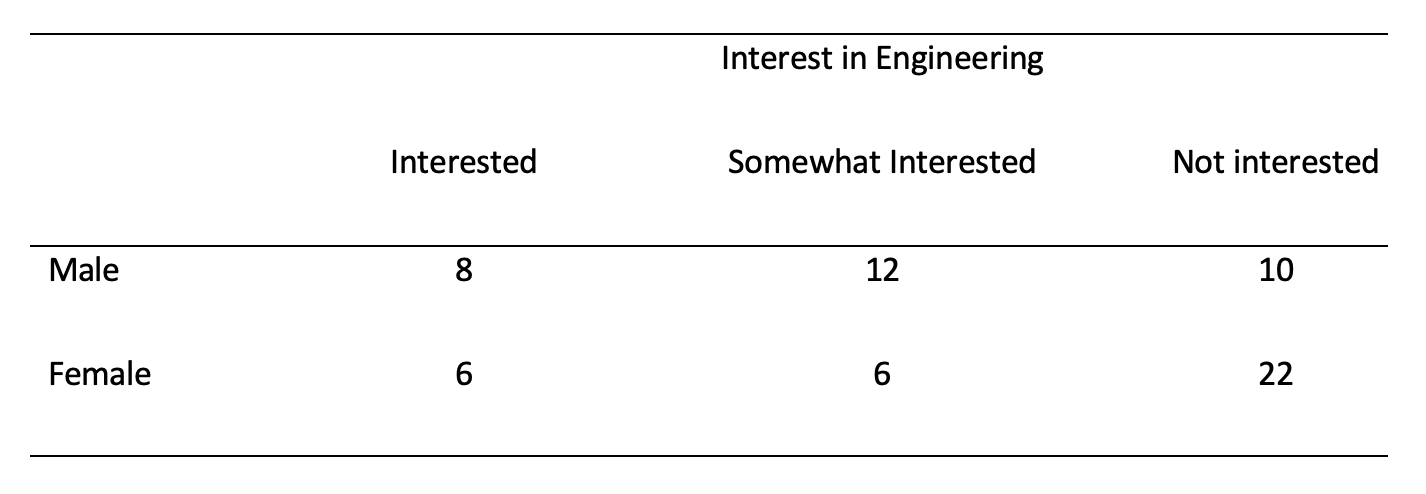The width and height of the screenshot is (1426, 494).
Task: Select the Female Not interested value 22
Action: coord(1276,374)
